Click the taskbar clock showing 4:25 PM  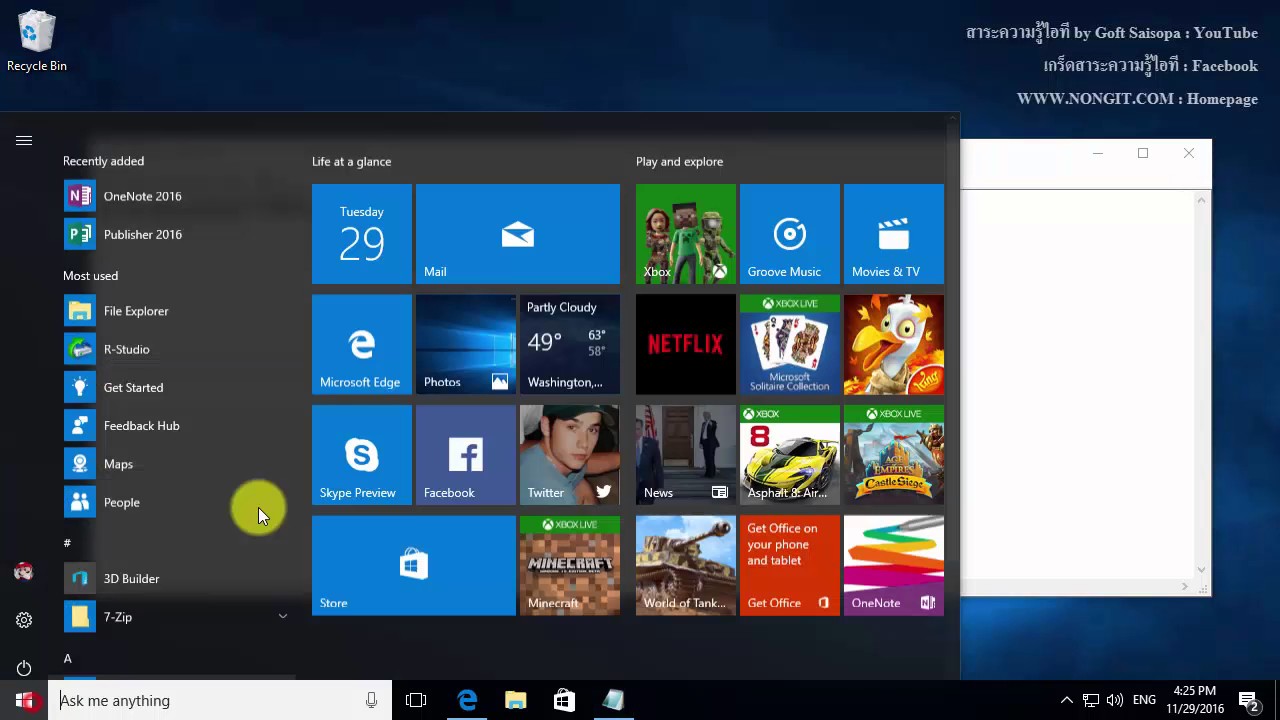[x=1194, y=700]
